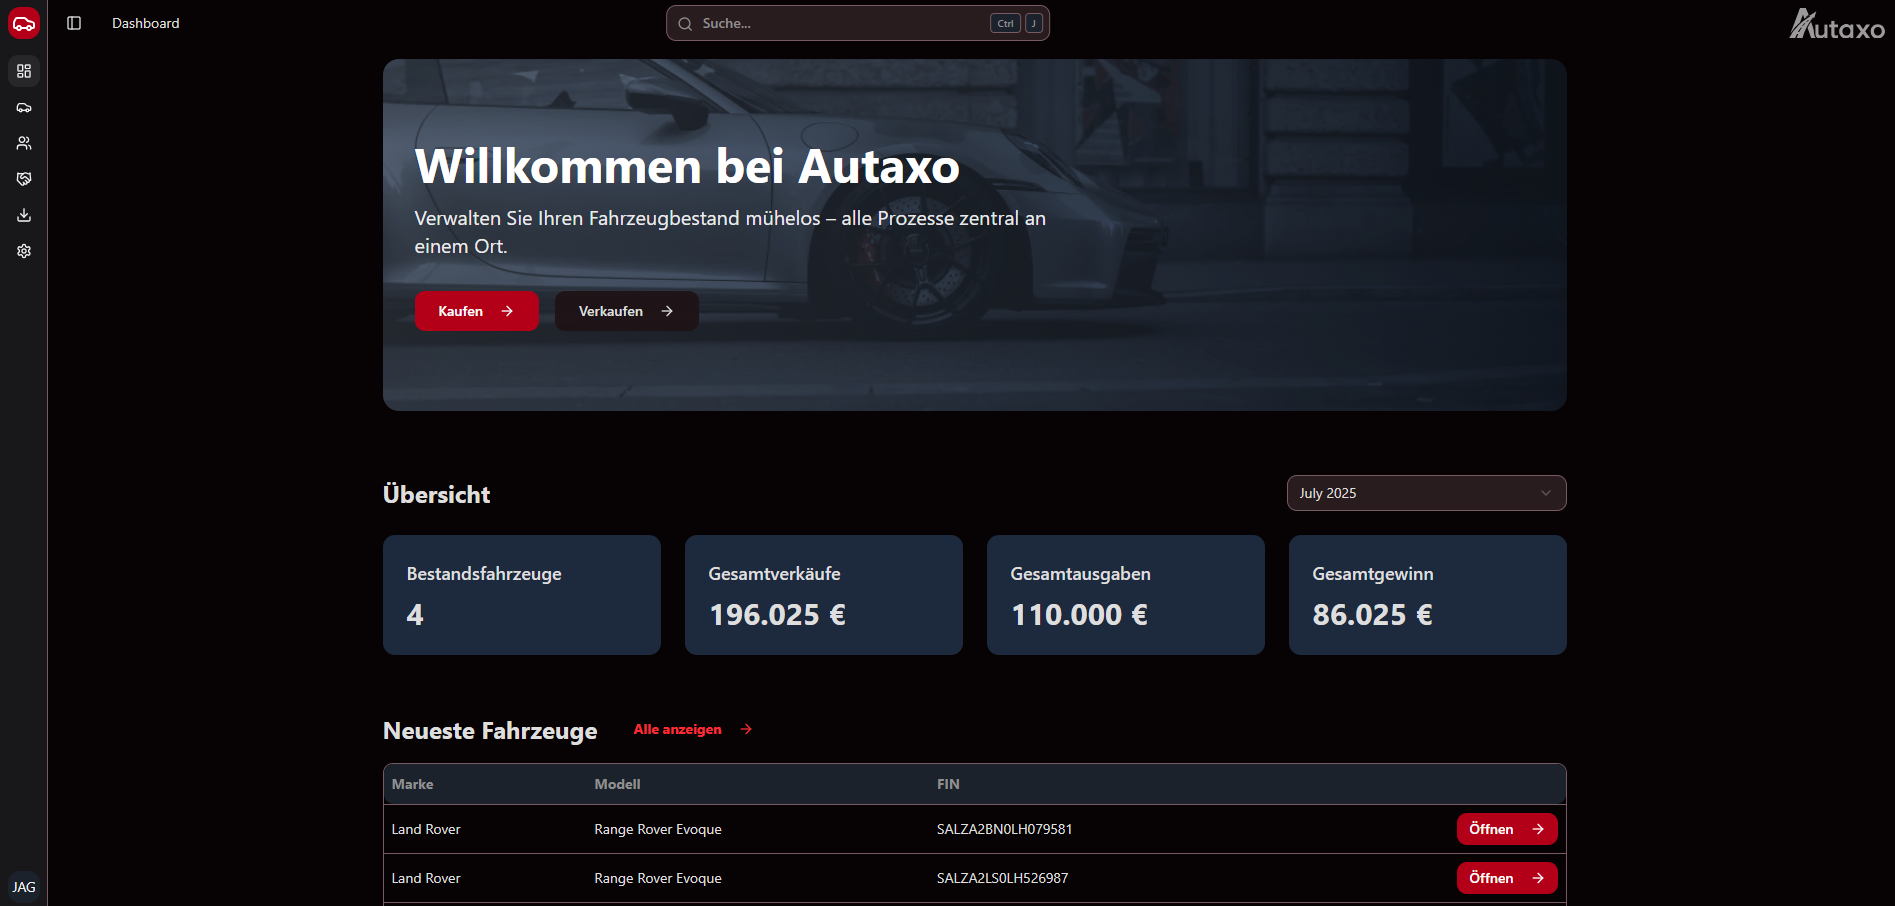
Task: Click the Neueste Fahrzeuge heading
Action: 490,731
